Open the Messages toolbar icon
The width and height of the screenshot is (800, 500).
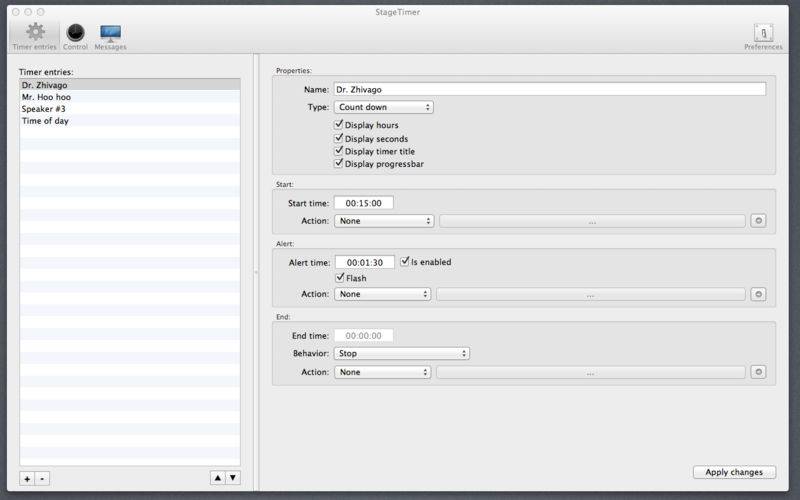pos(110,35)
